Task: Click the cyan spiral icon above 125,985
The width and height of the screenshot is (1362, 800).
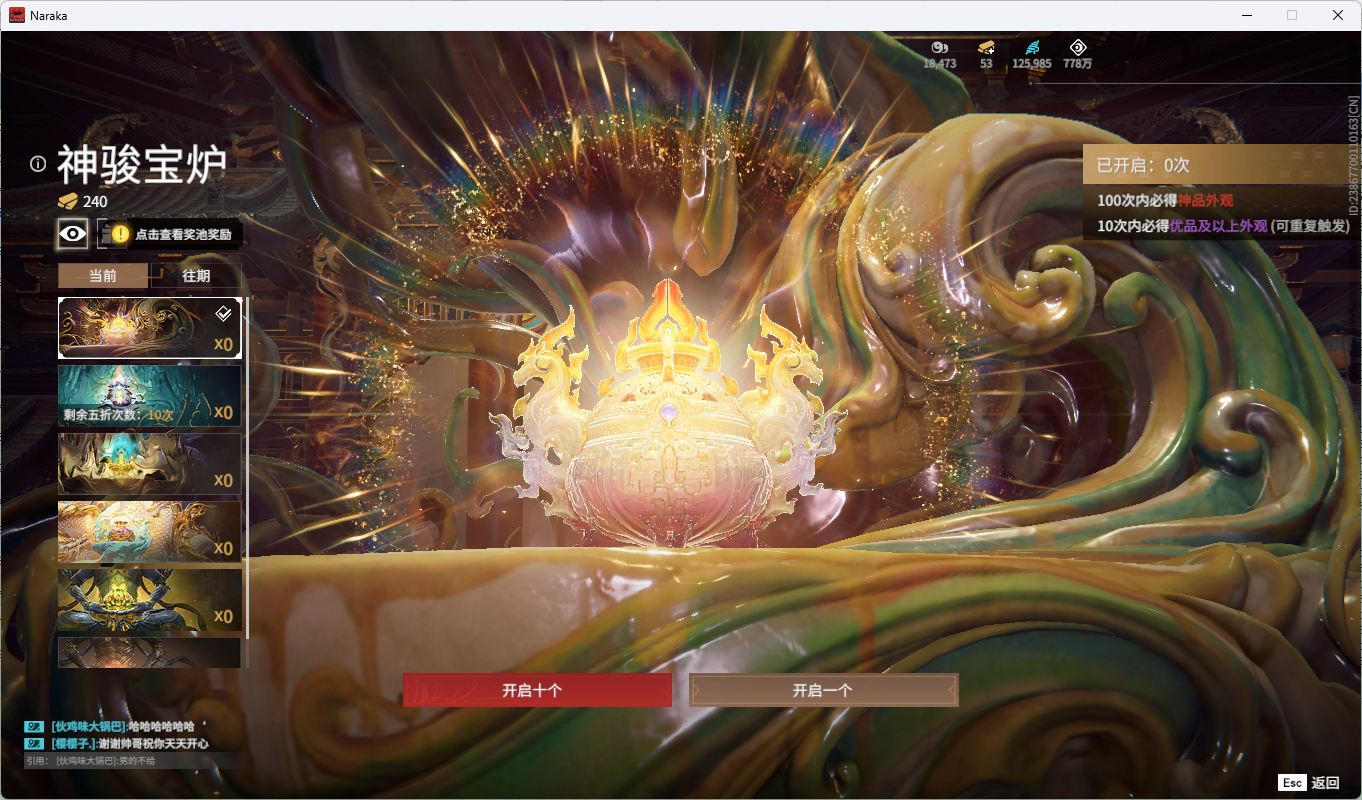Action: pos(1031,47)
